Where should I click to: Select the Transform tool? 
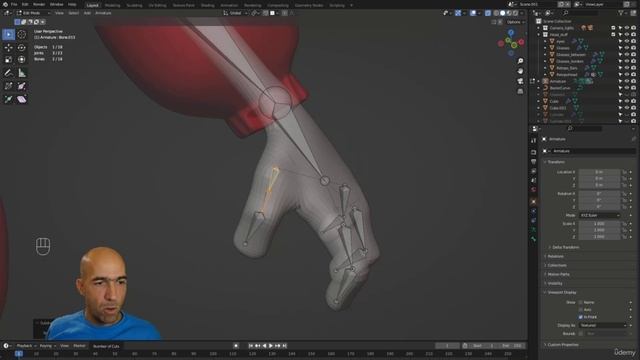(22, 60)
